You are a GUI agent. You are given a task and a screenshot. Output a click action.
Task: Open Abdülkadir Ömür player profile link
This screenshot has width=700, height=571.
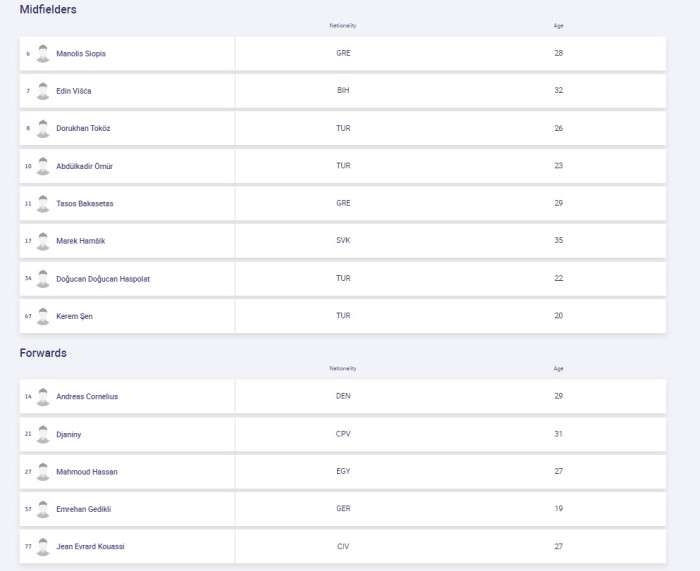(84, 166)
